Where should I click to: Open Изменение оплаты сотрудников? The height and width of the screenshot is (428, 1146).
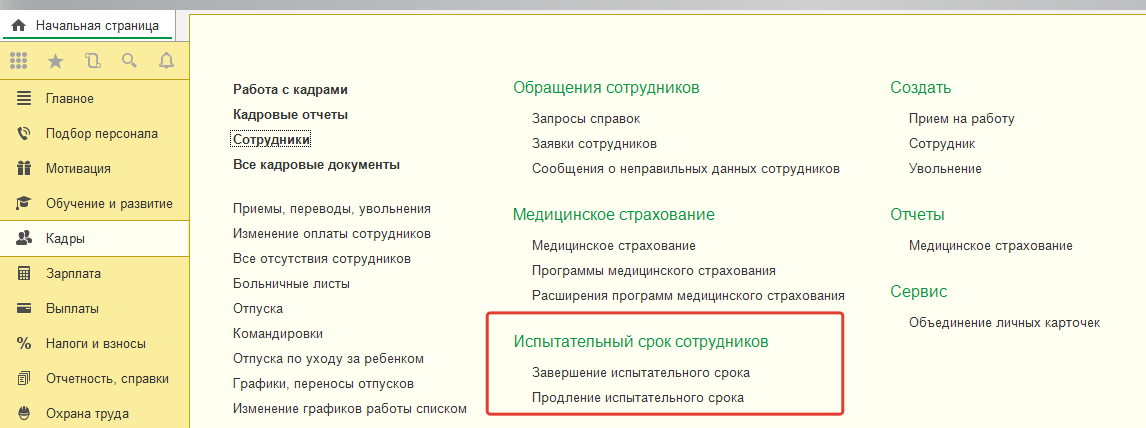pos(332,234)
